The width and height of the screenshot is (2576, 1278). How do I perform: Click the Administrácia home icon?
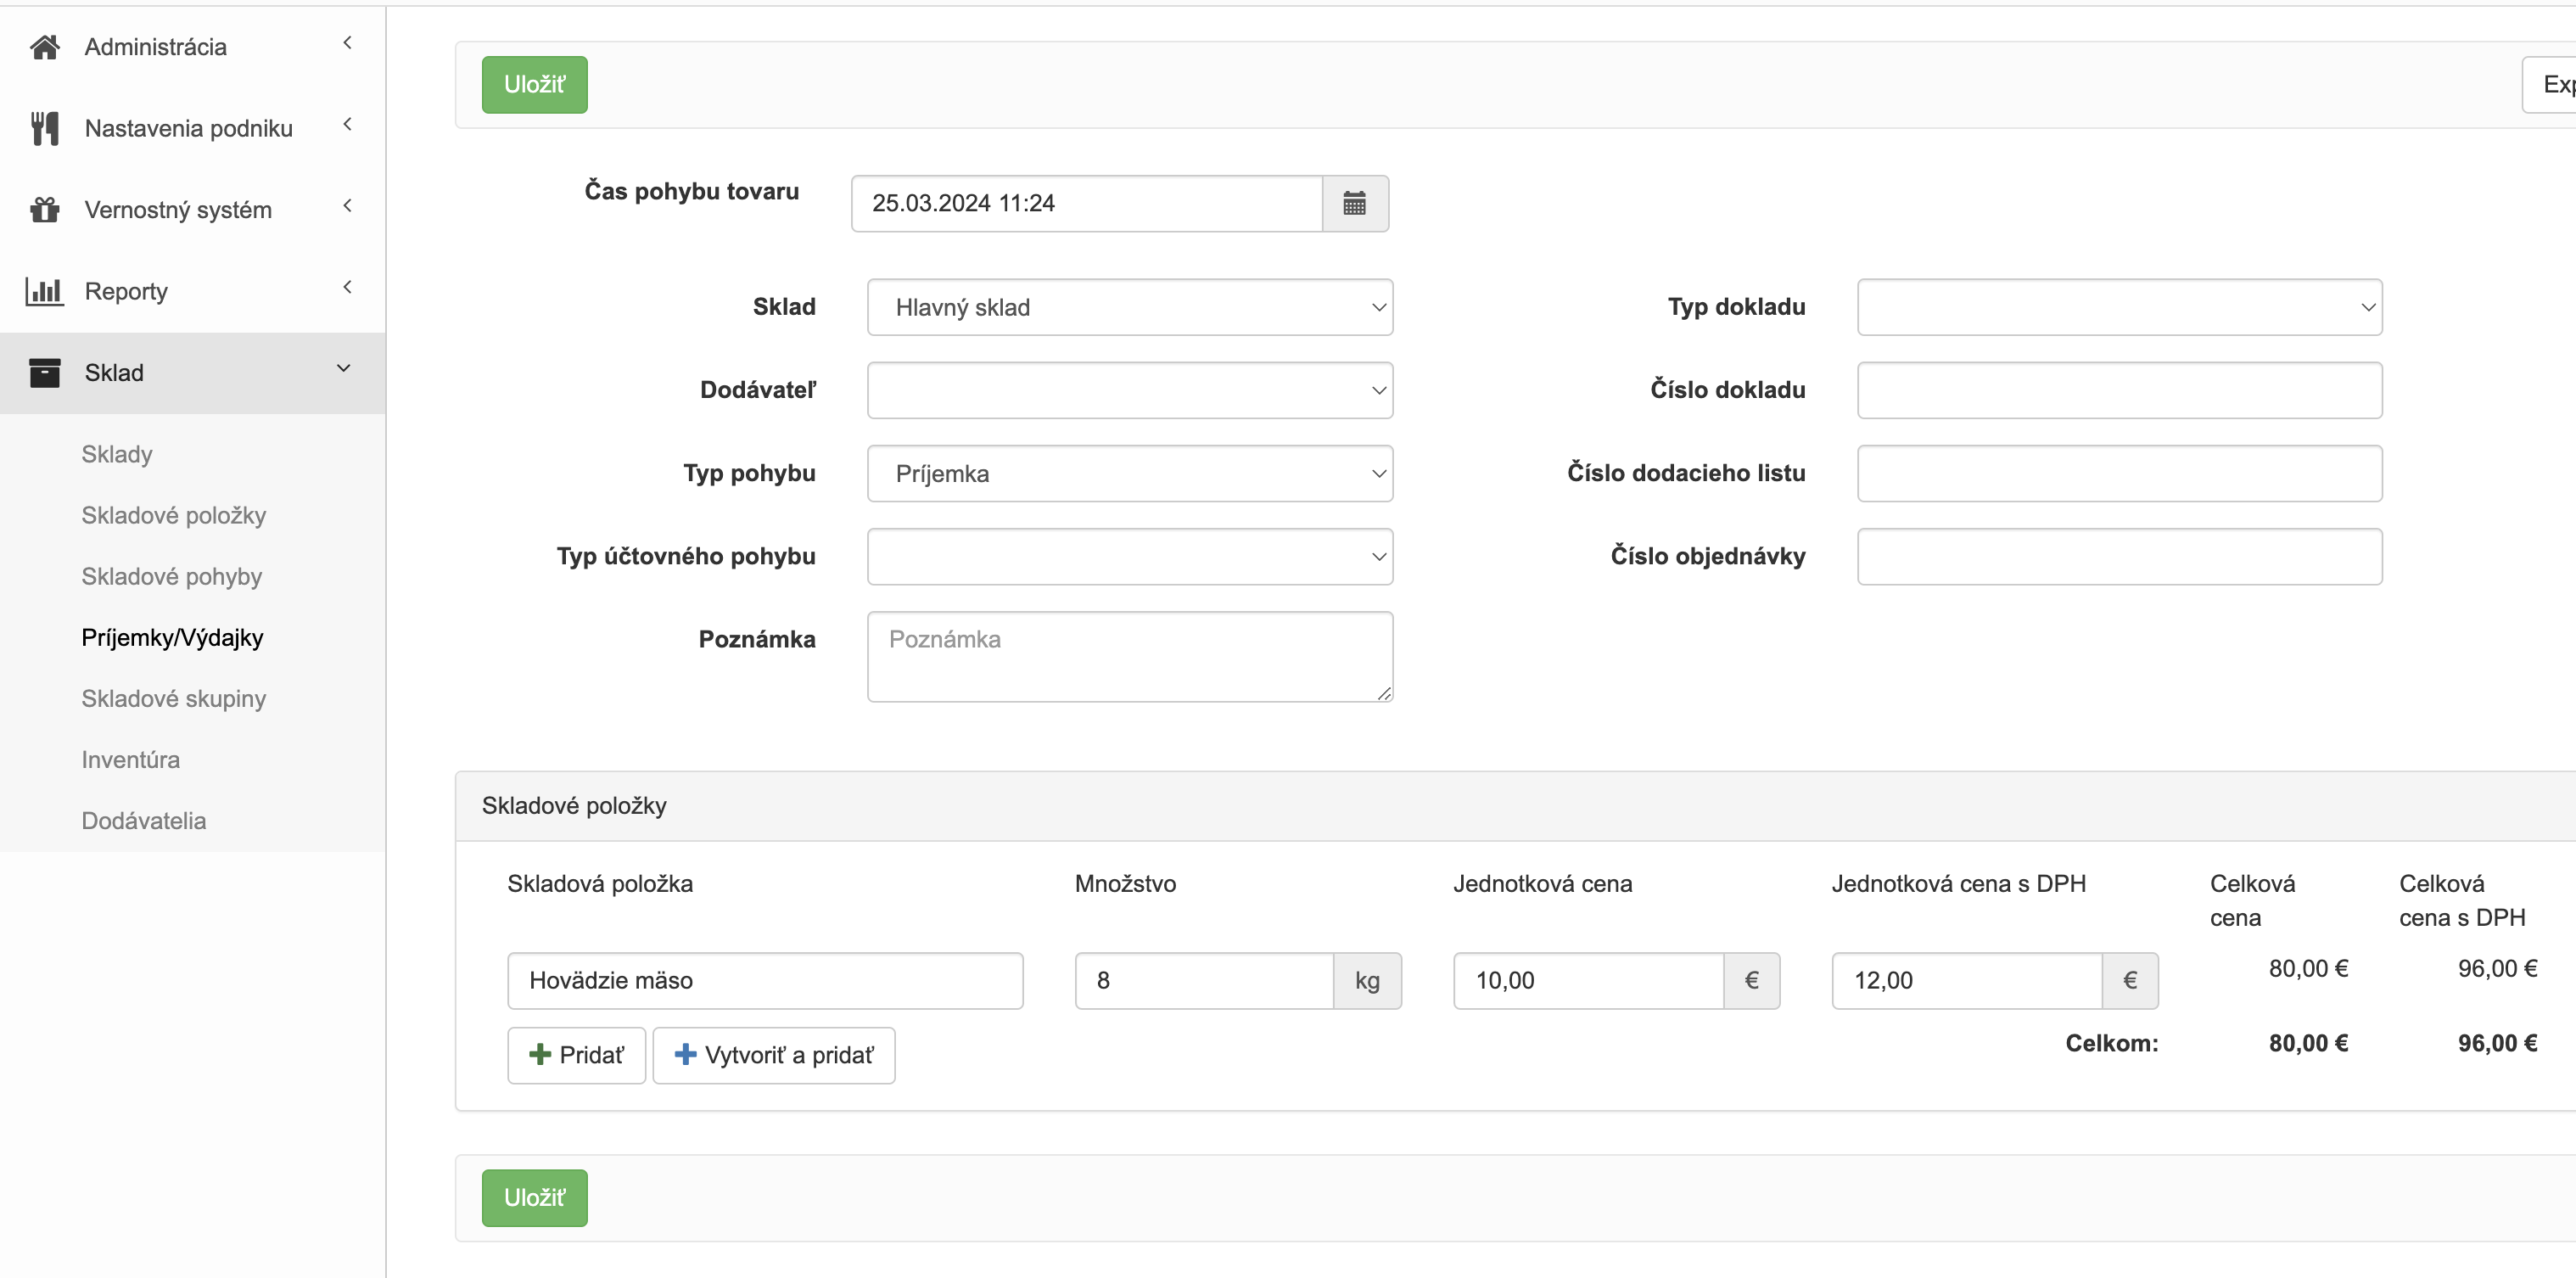(x=44, y=47)
